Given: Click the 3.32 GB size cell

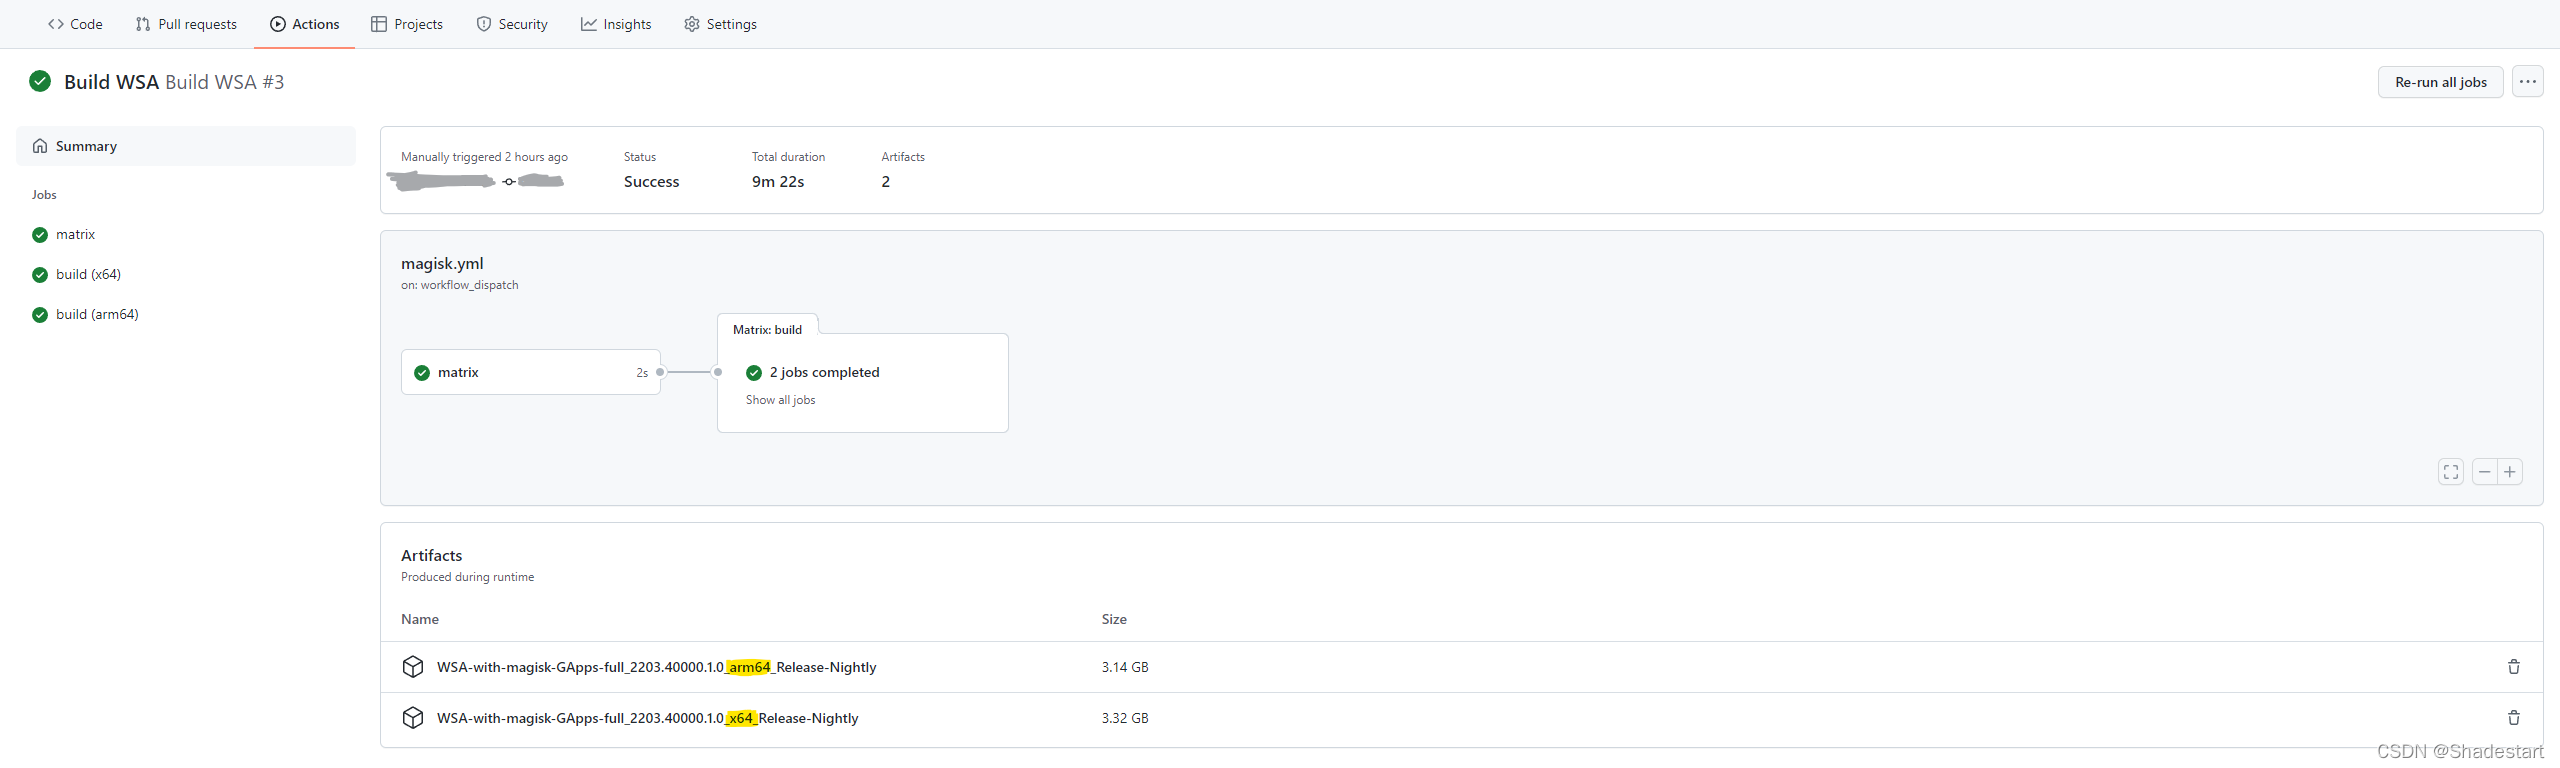Looking at the screenshot, I should pyautogui.click(x=1125, y=718).
